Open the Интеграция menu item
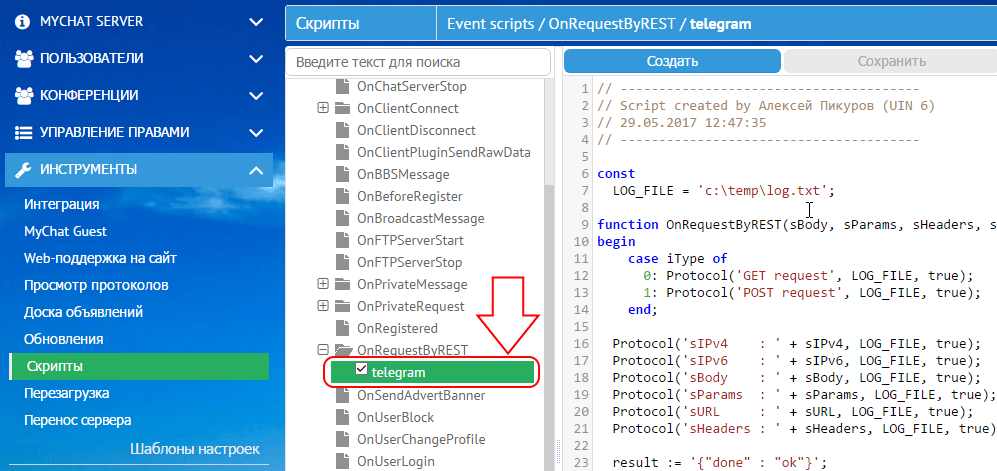The width and height of the screenshot is (997, 471). (x=61, y=204)
